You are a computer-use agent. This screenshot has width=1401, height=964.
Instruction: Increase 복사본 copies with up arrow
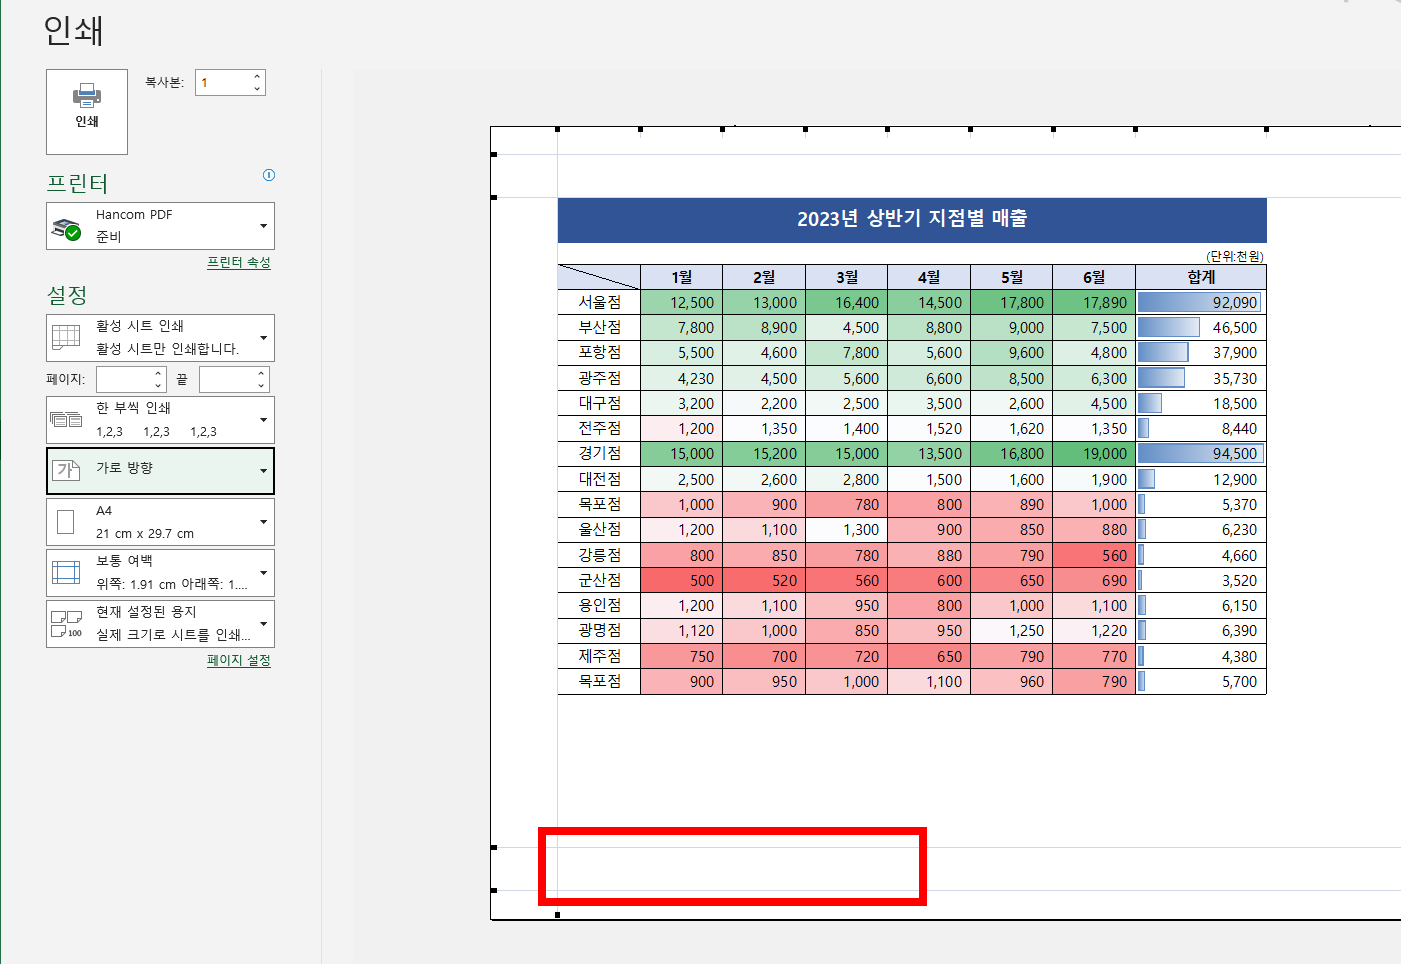pyautogui.click(x=257, y=76)
